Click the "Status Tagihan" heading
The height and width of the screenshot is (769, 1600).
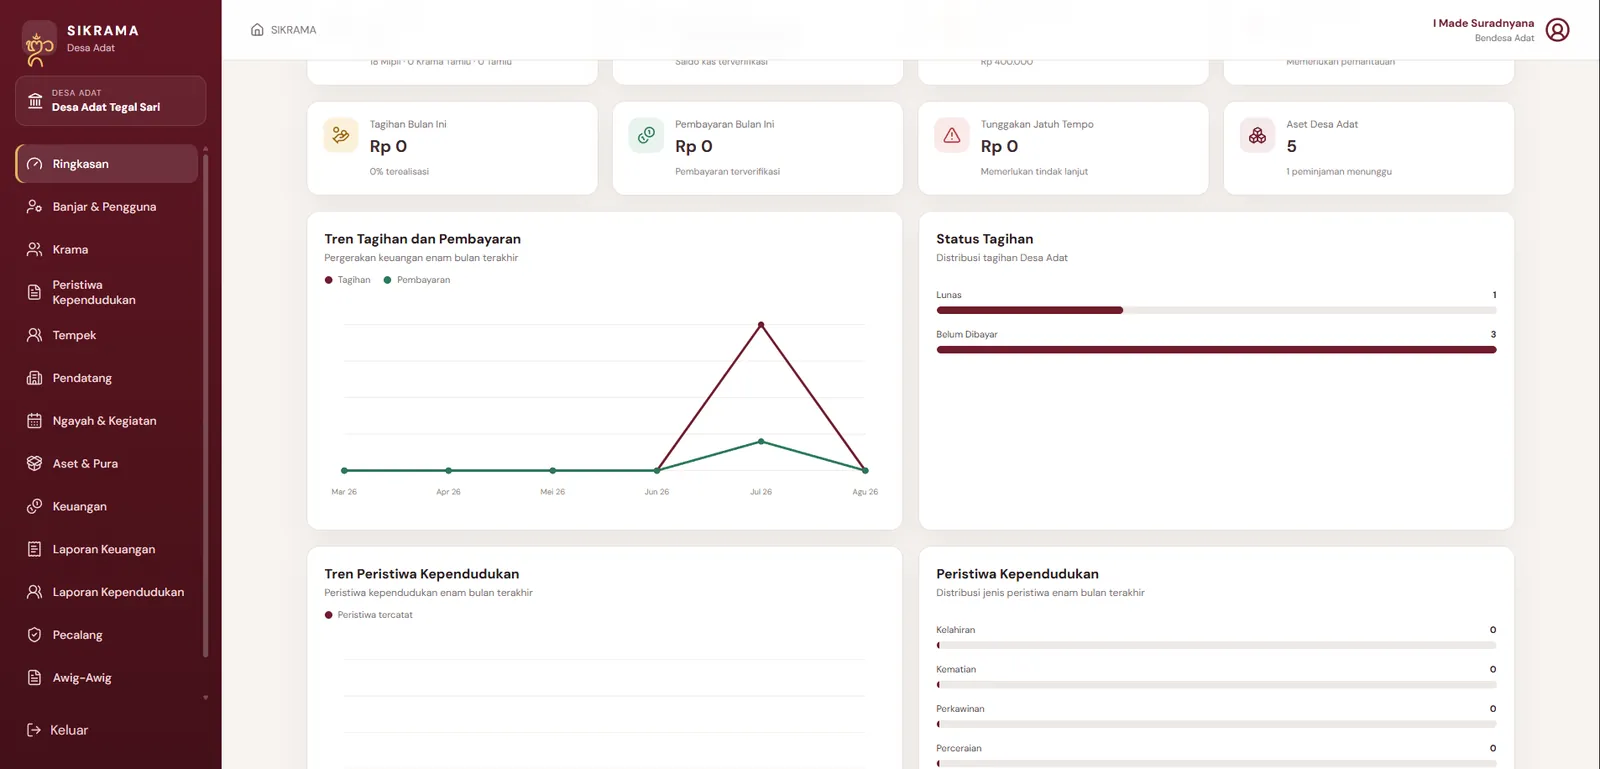[985, 239]
